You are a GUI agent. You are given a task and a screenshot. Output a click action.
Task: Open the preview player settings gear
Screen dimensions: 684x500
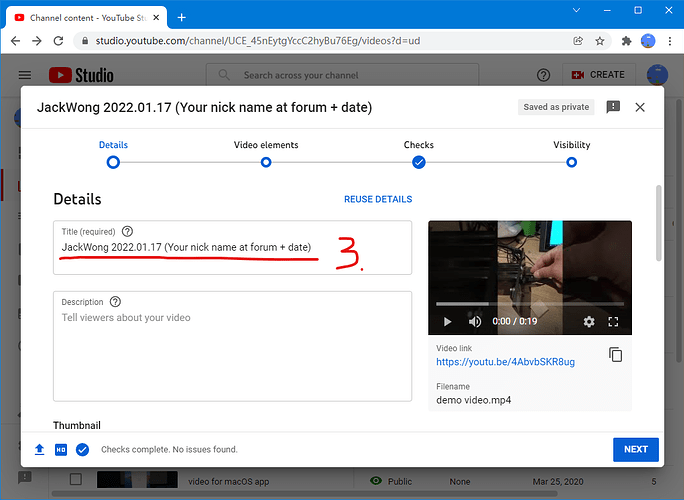(589, 322)
